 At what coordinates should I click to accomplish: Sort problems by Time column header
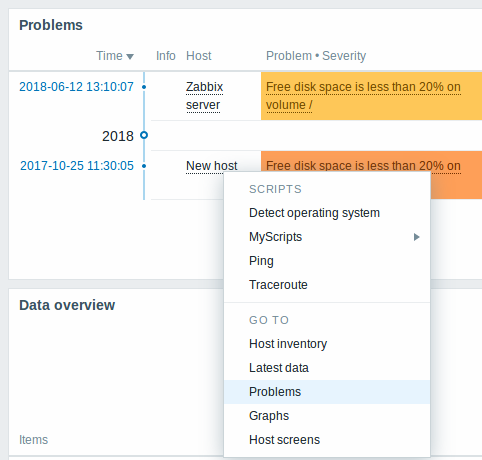tap(109, 56)
